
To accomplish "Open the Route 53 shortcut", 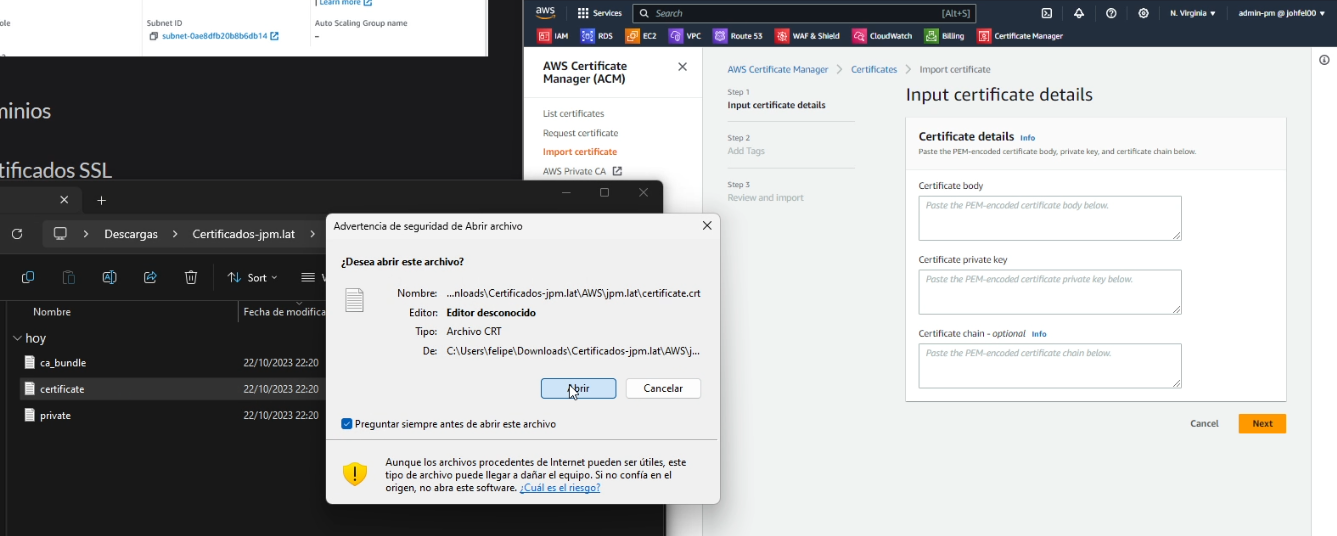I will point(738,36).
